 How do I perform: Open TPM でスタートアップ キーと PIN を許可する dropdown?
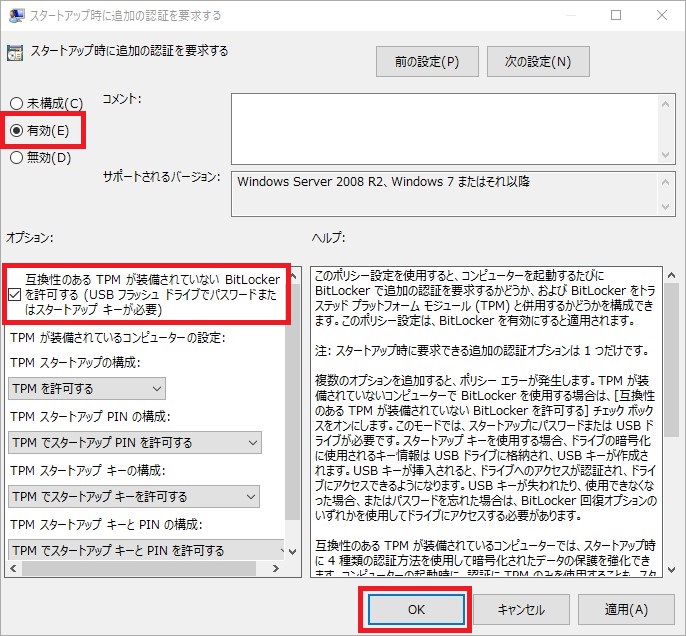coord(146,549)
